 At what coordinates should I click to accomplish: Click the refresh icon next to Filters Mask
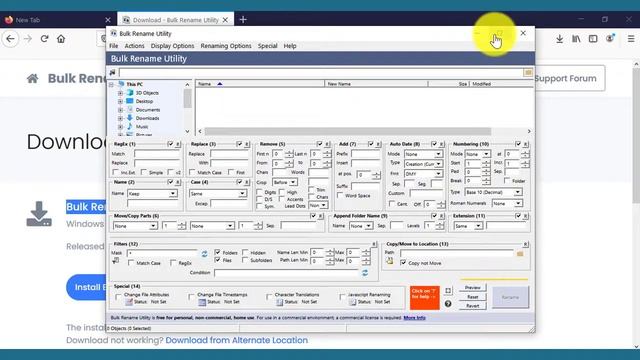[204, 254]
